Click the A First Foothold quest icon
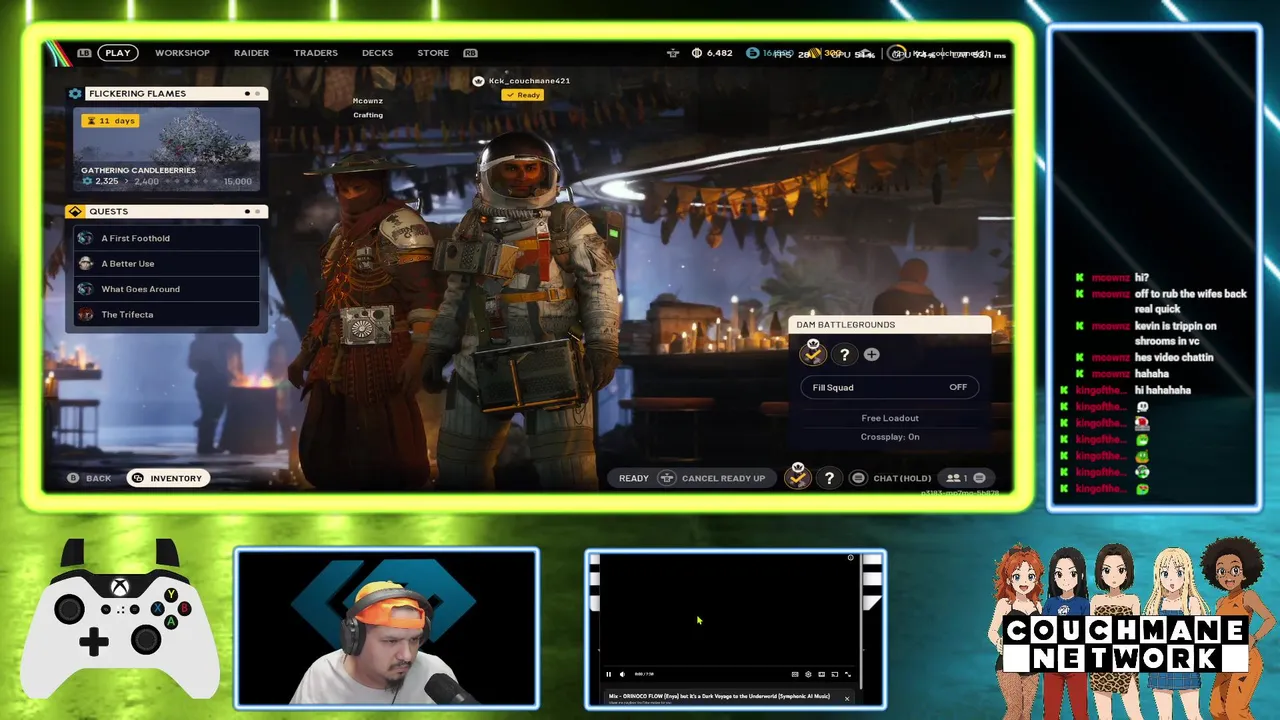1280x720 pixels. click(x=85, y=238)
